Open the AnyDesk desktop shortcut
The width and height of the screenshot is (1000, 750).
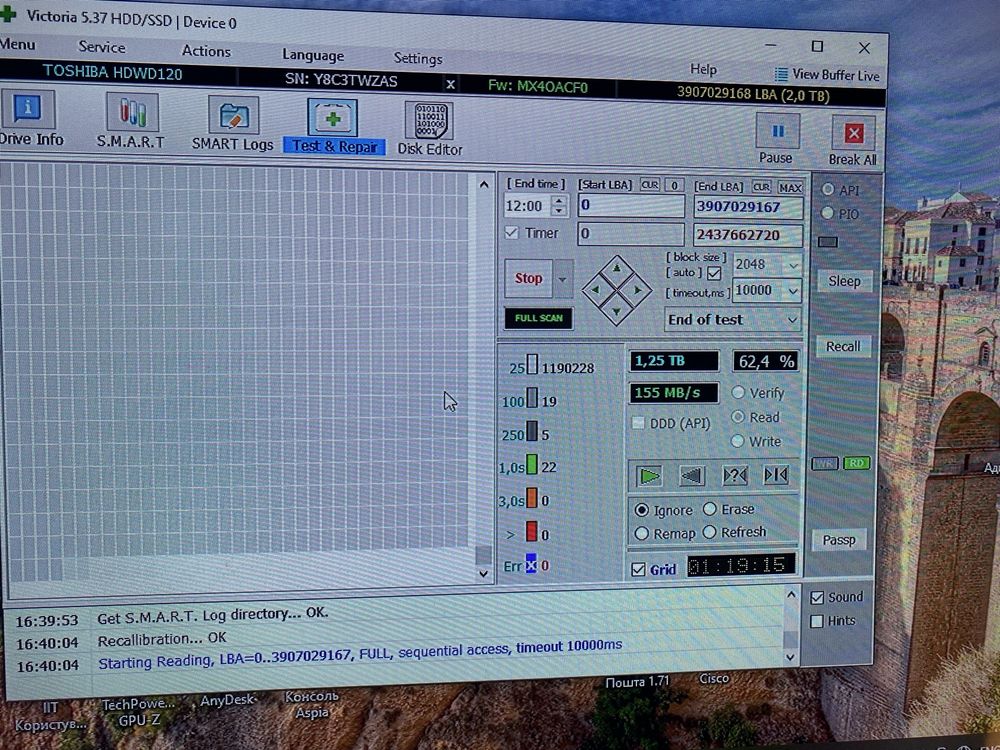coord(227,700)
